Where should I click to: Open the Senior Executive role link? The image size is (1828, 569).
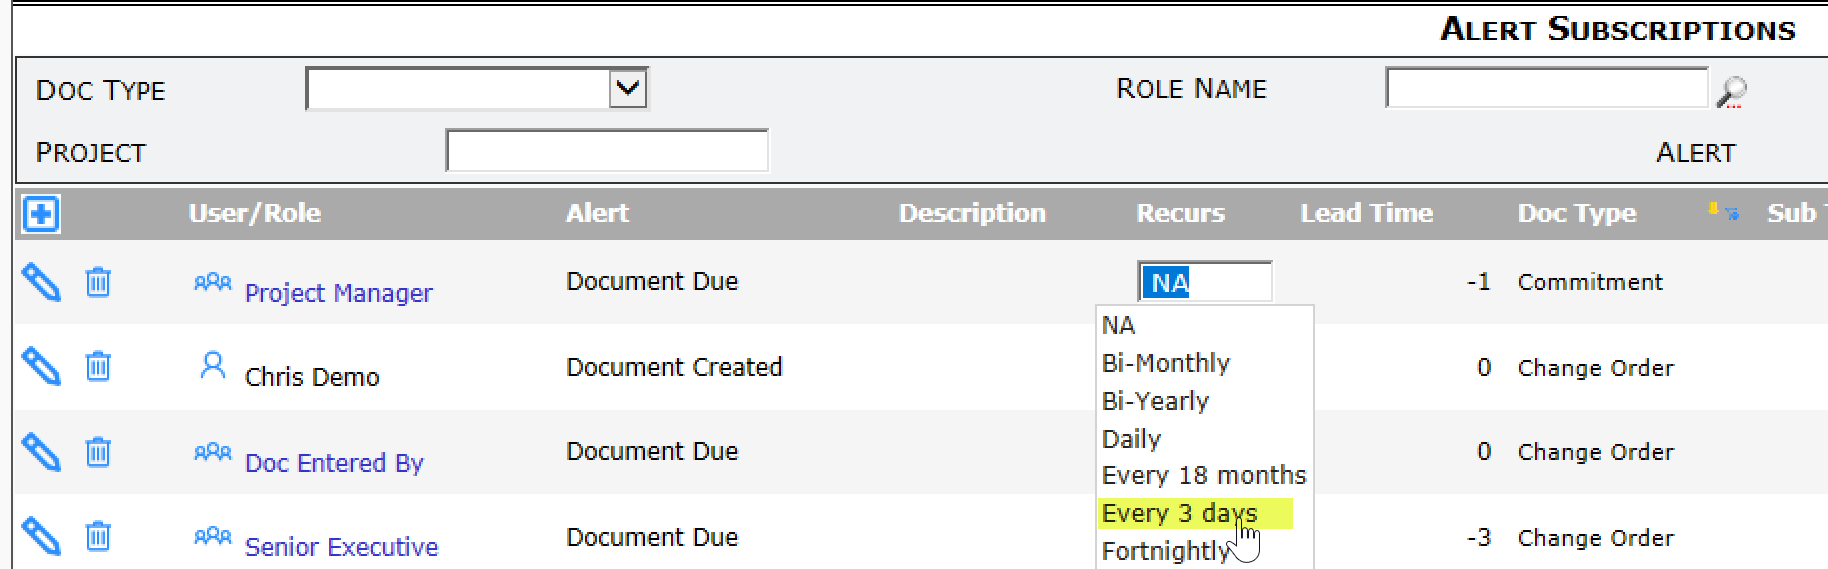click(341, 547)
